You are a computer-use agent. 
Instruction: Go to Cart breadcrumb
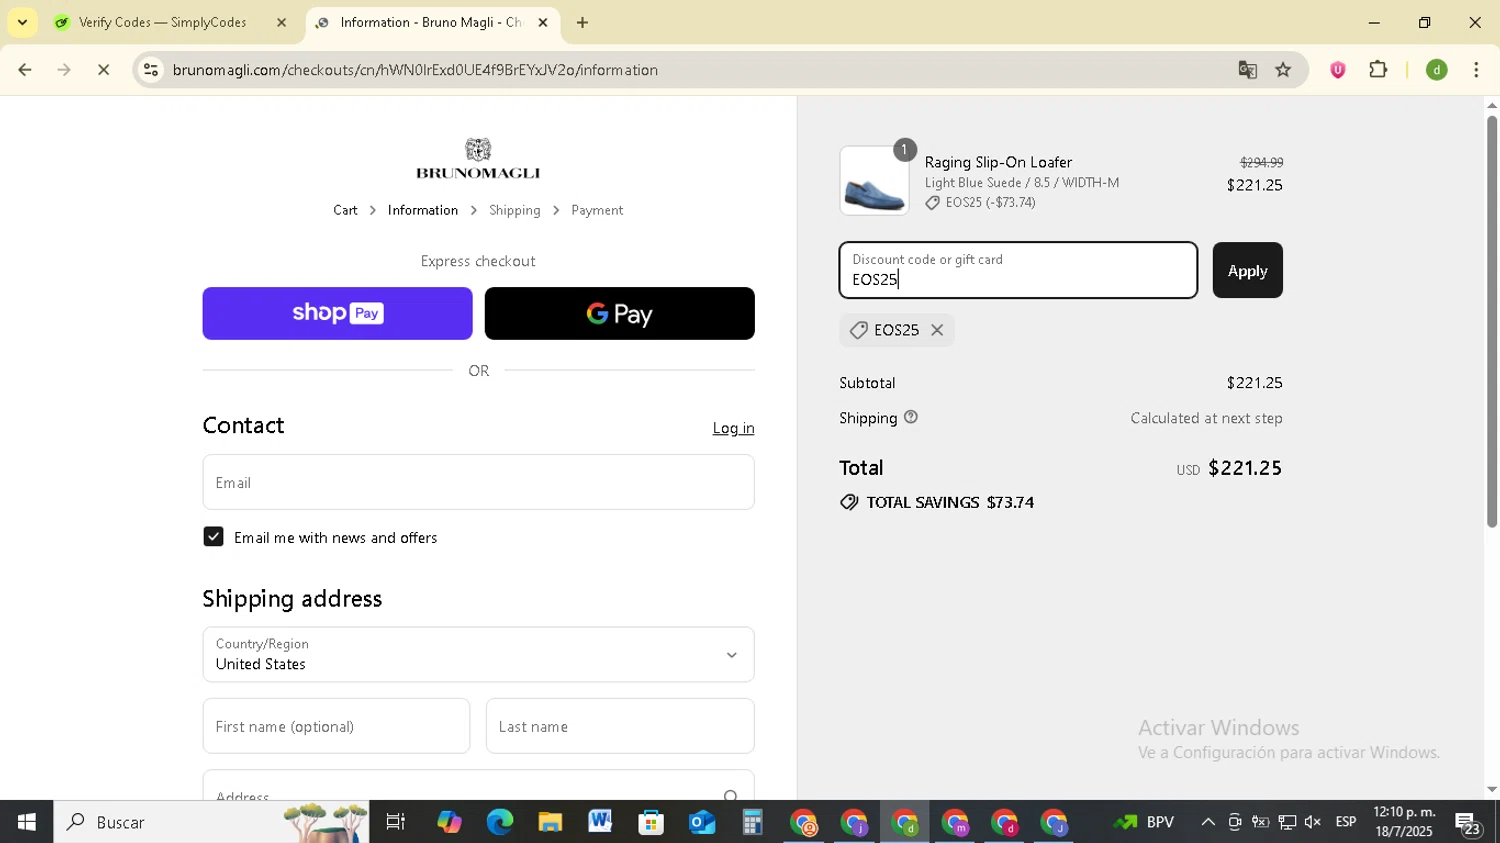[345, 210]
